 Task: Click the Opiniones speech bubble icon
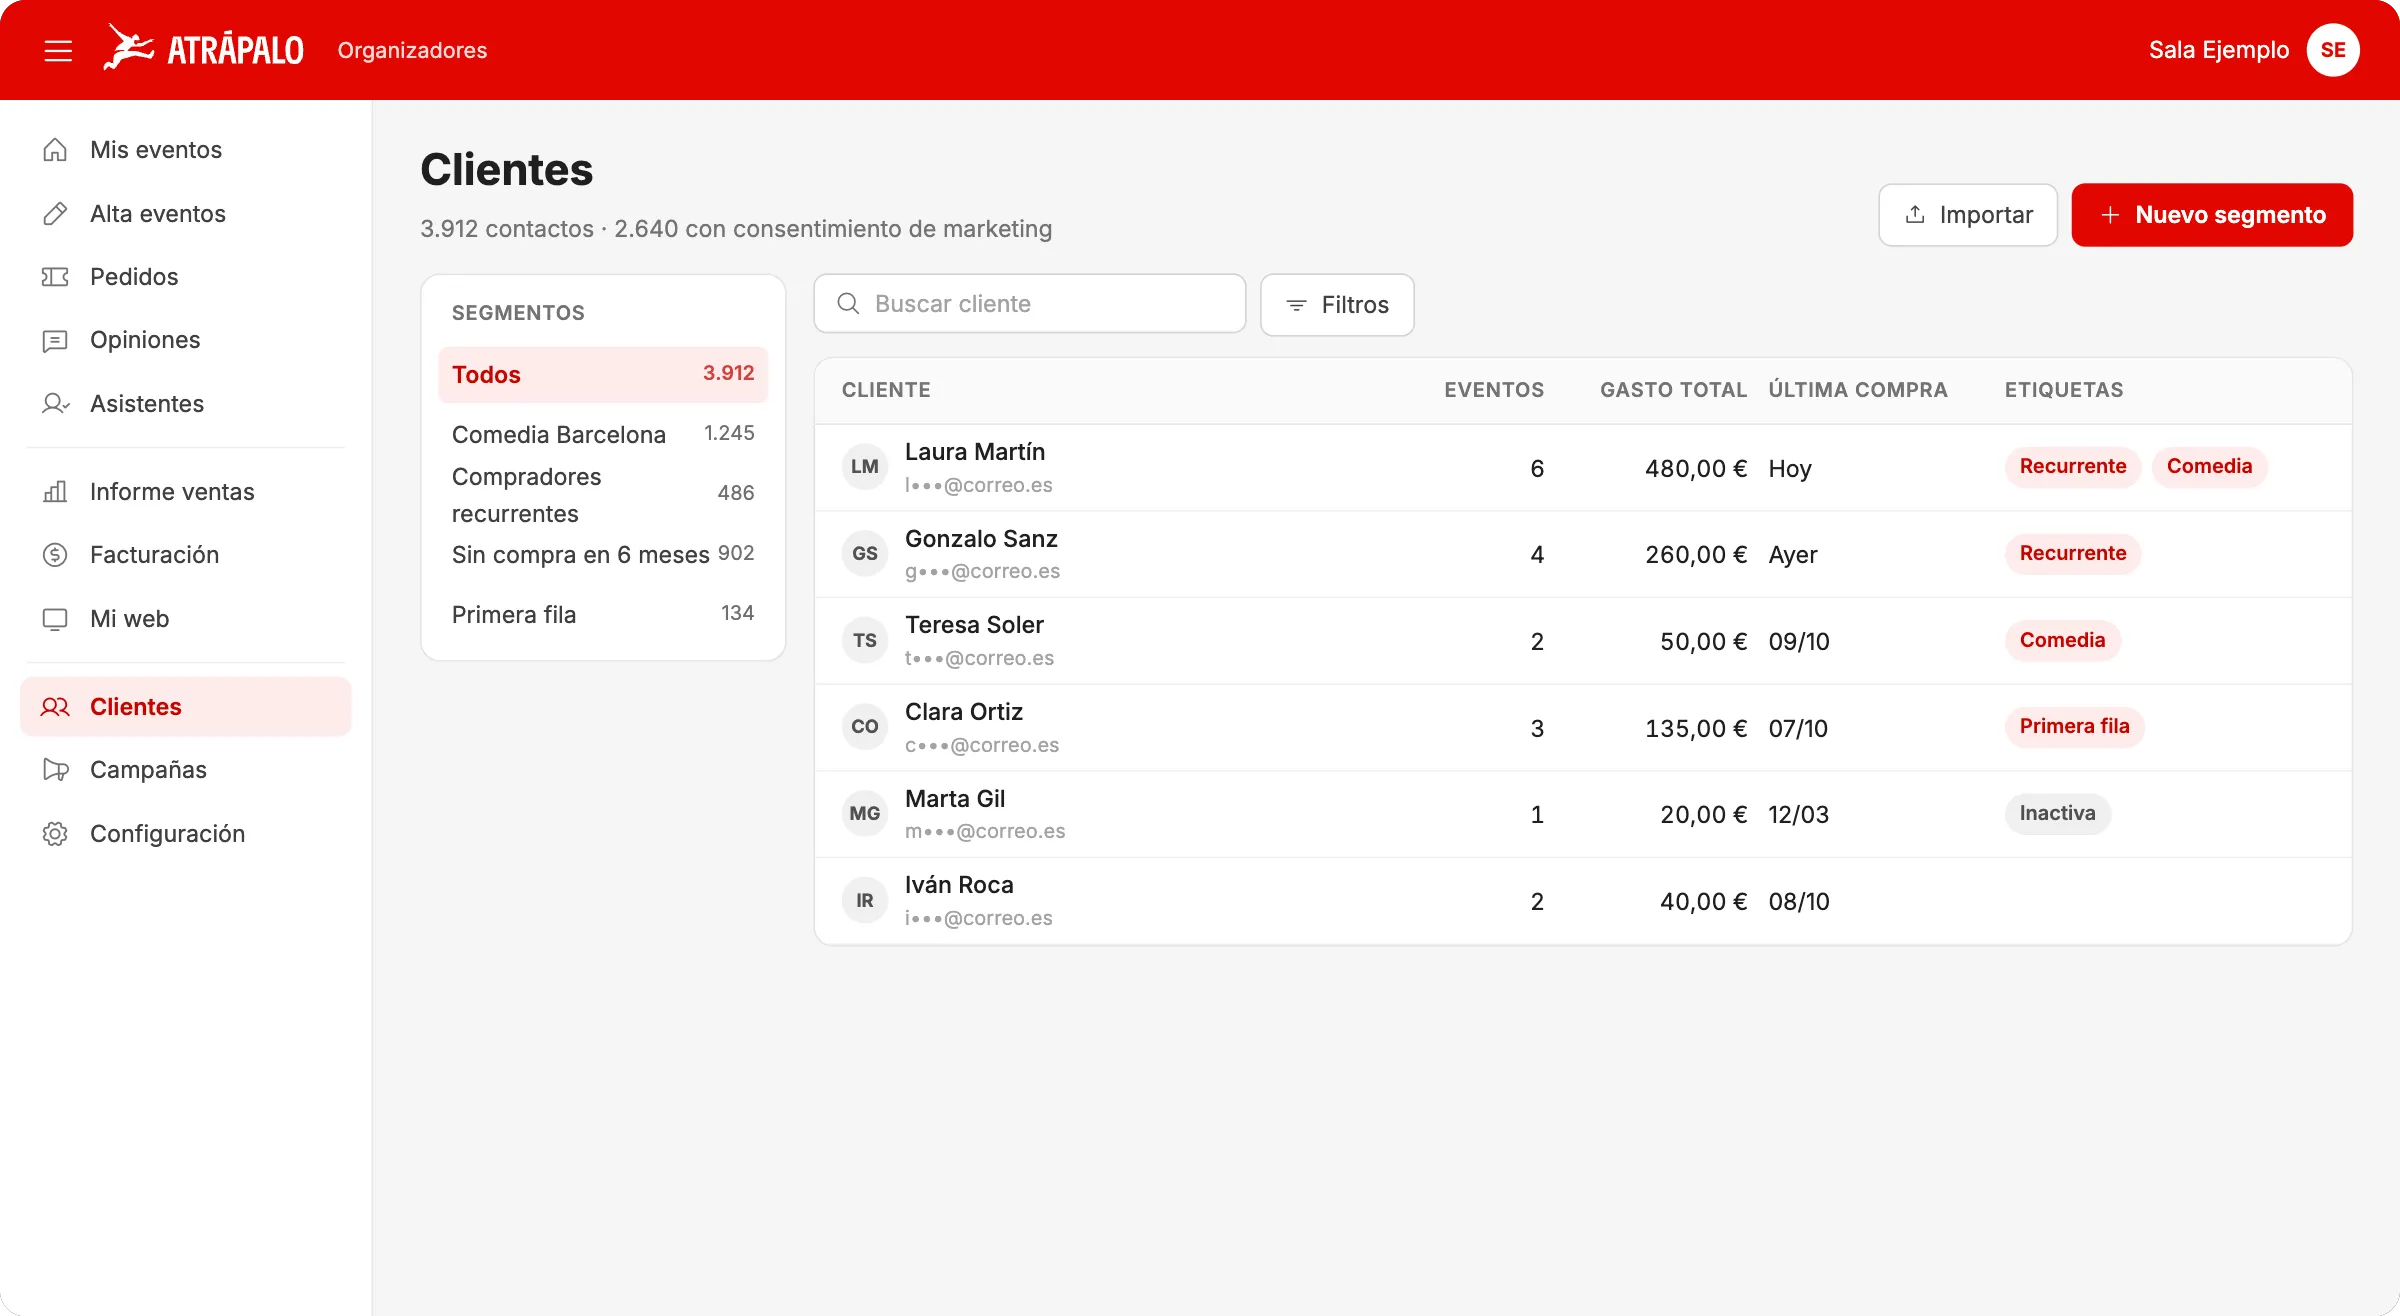pos(55,340)
